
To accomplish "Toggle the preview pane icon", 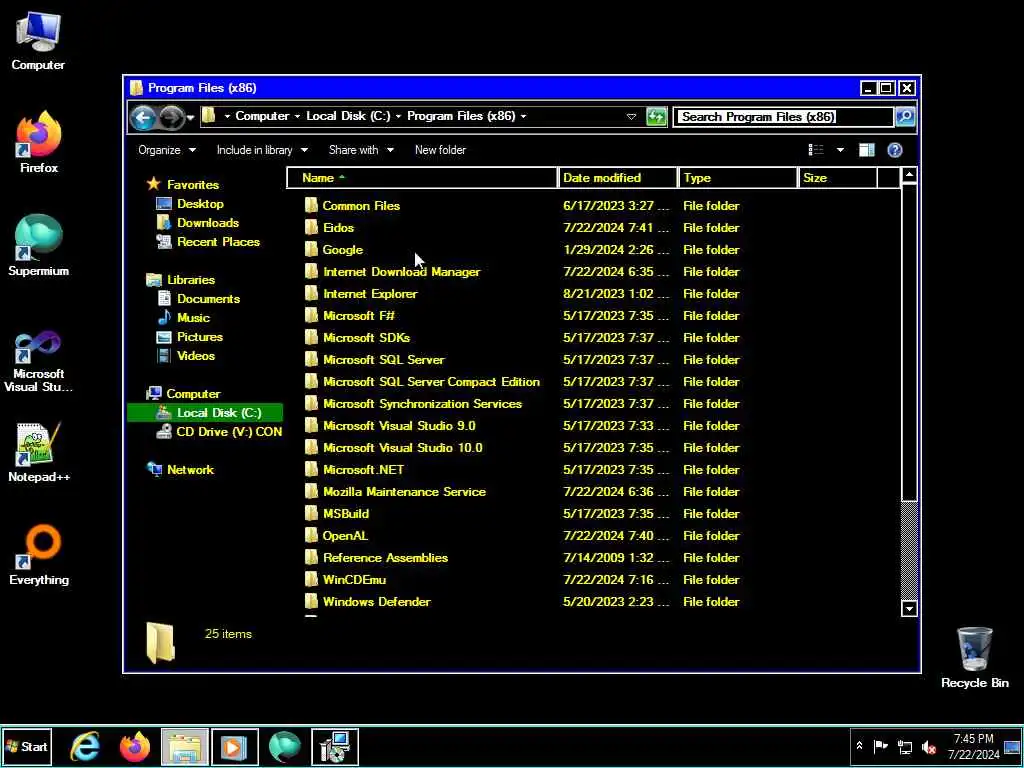I will [867, 150].
